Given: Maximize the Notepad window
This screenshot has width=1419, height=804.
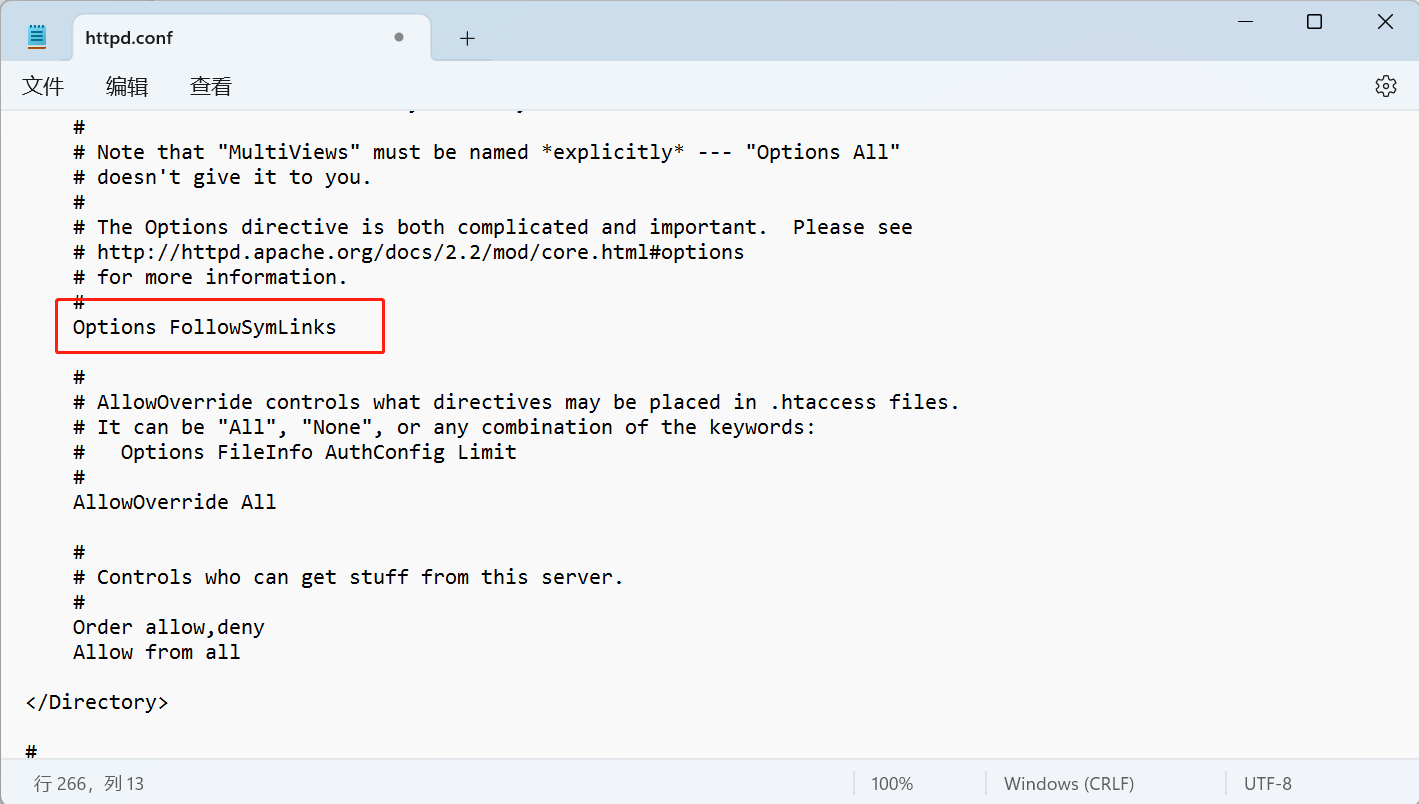Looking at the screenshot, I should 1314,22.
